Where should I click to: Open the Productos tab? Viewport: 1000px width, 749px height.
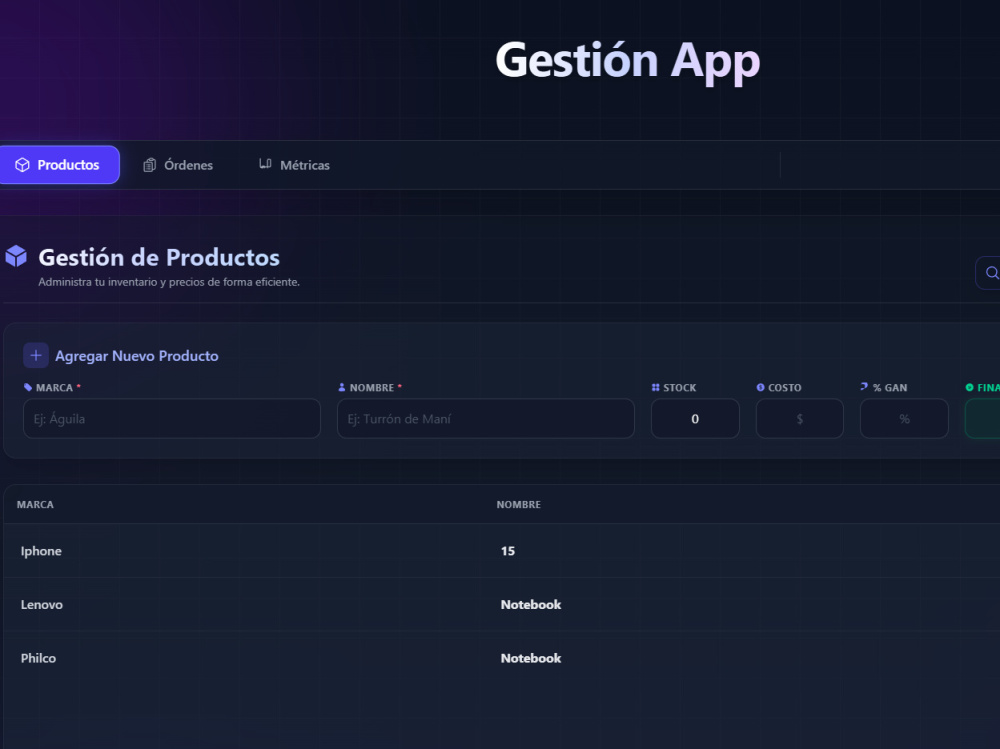pyautogui.click(x=59, y=165)
